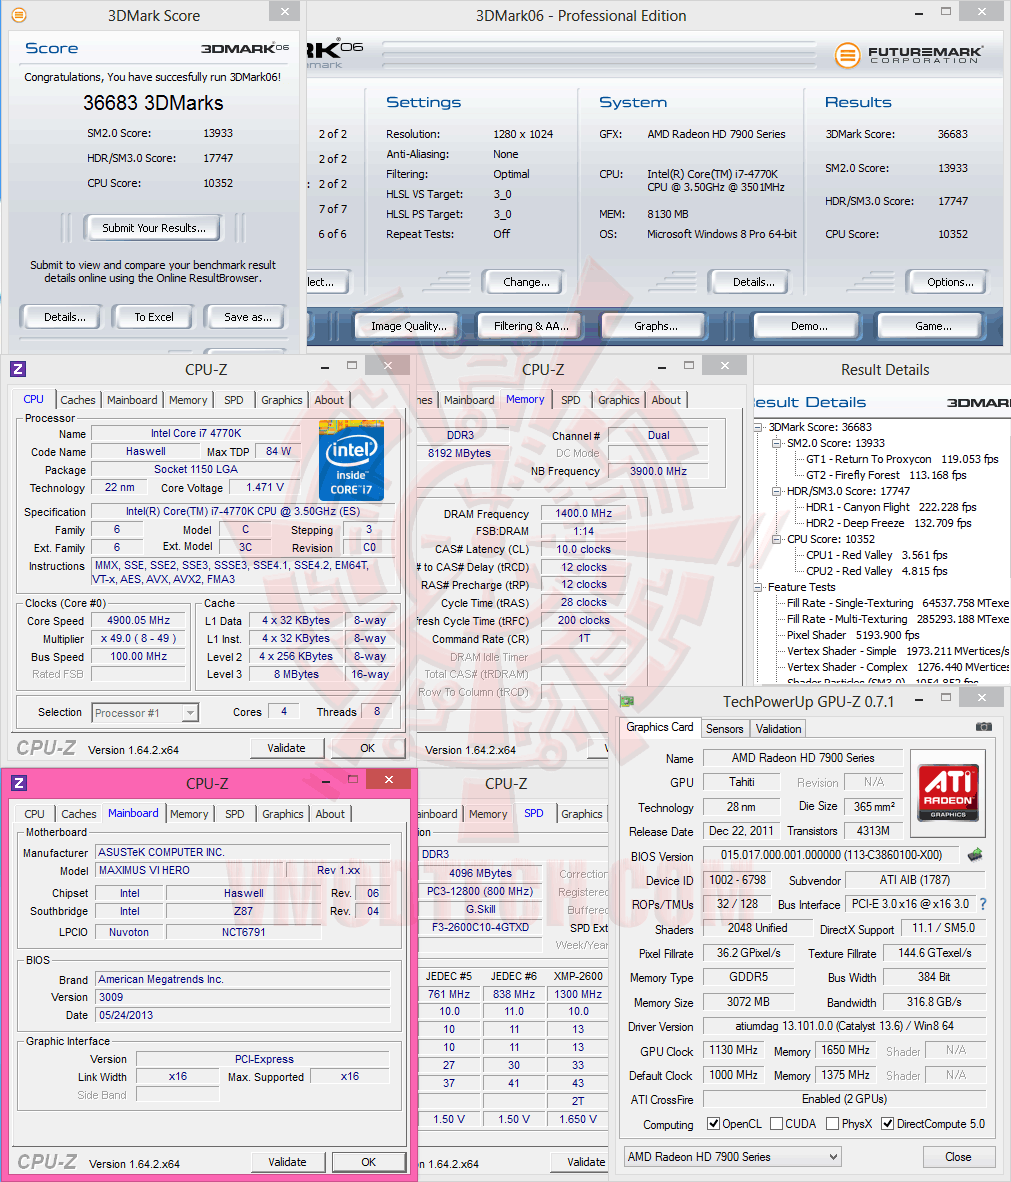The height and width of the screenshot is (1182, 1011).
Task: Select SPD tab in pink Mainboard CPU-Z window
Action: [x=234, y=814]
